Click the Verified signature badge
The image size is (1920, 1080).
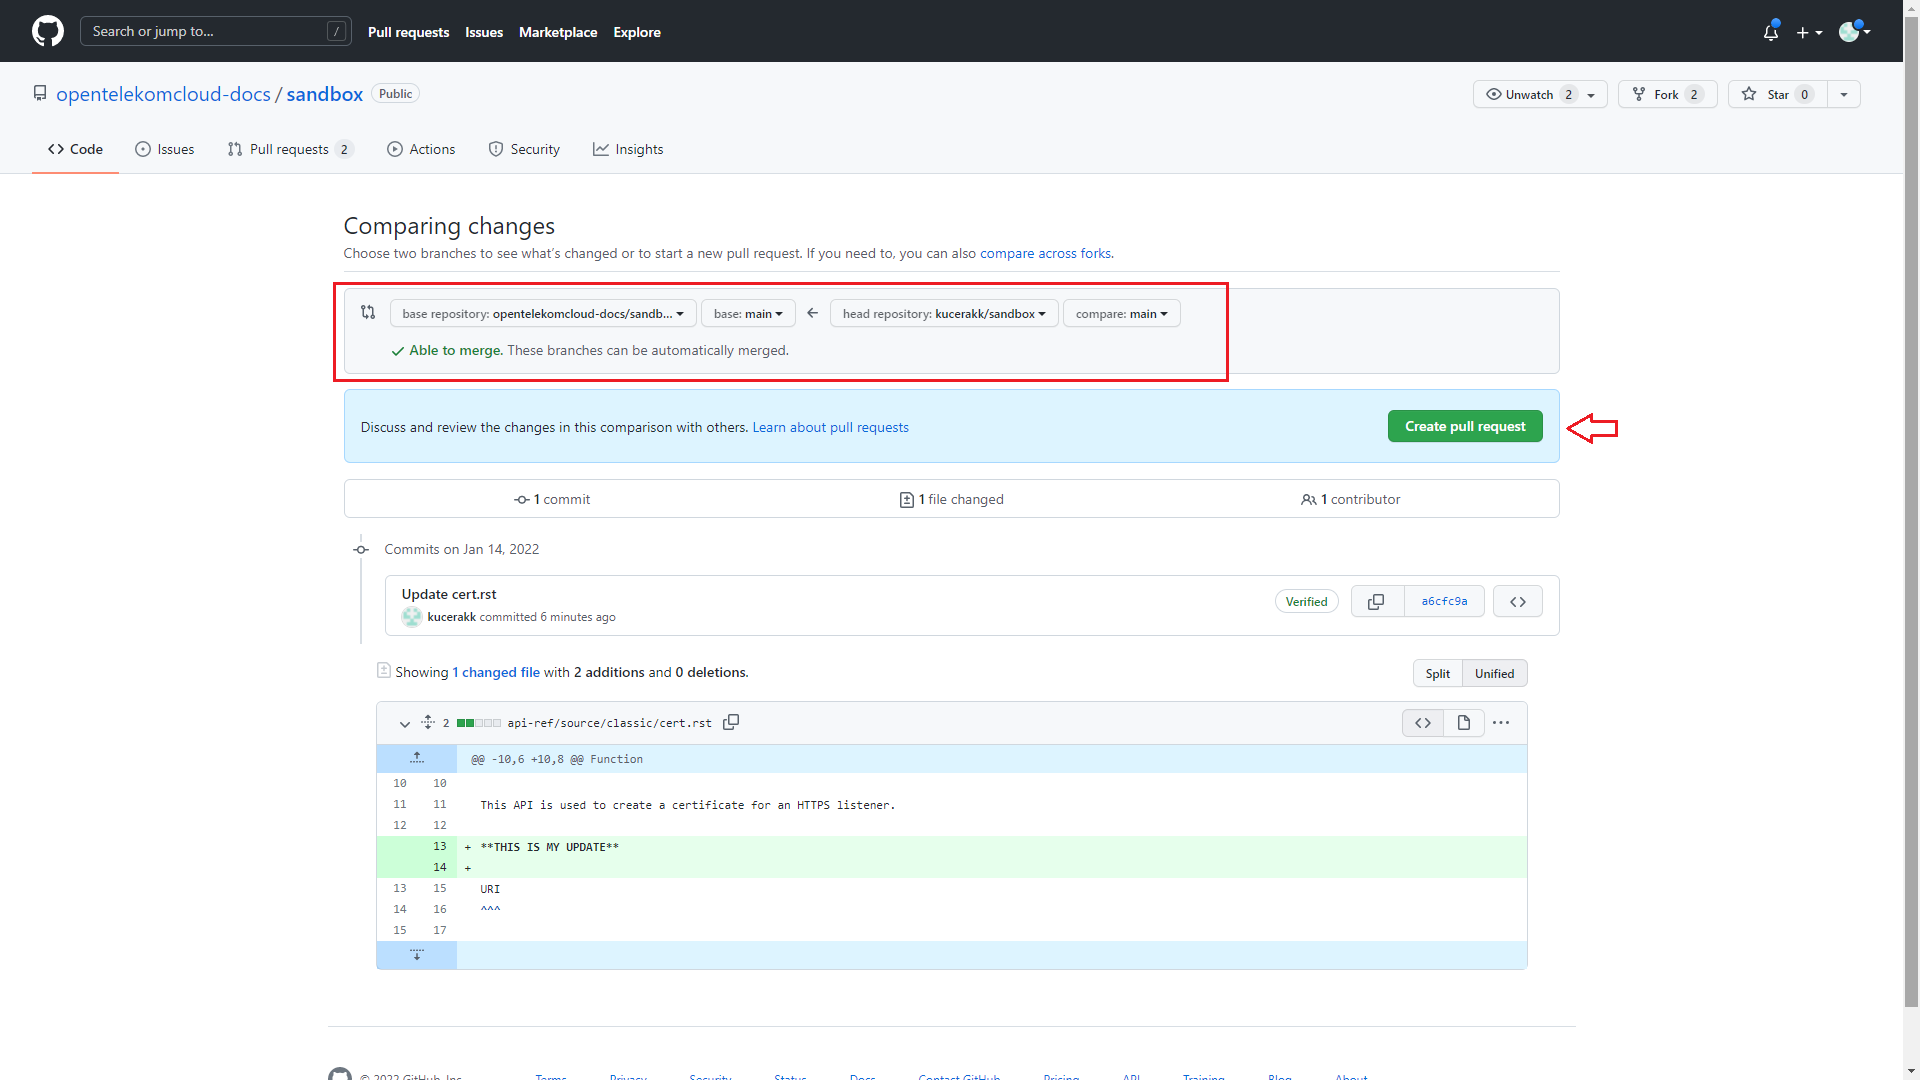tap(1306, 602)
